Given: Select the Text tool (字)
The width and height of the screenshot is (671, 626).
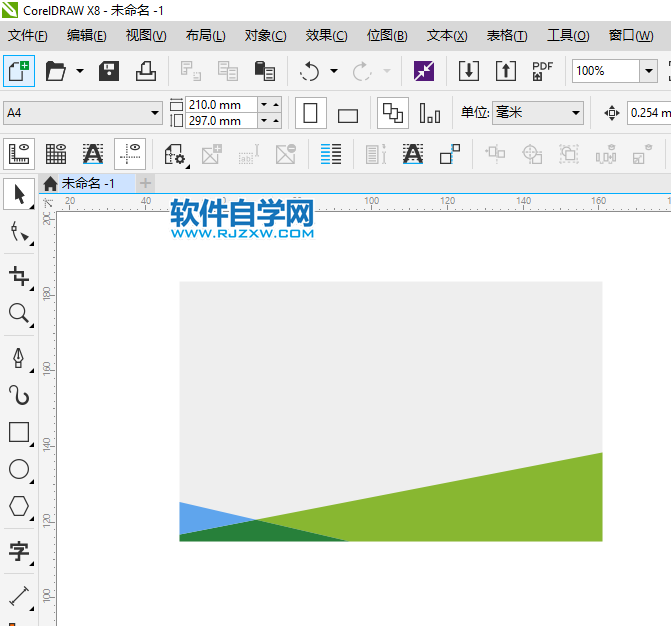Looking at the screenshot, I should click(x=19, y=551).
